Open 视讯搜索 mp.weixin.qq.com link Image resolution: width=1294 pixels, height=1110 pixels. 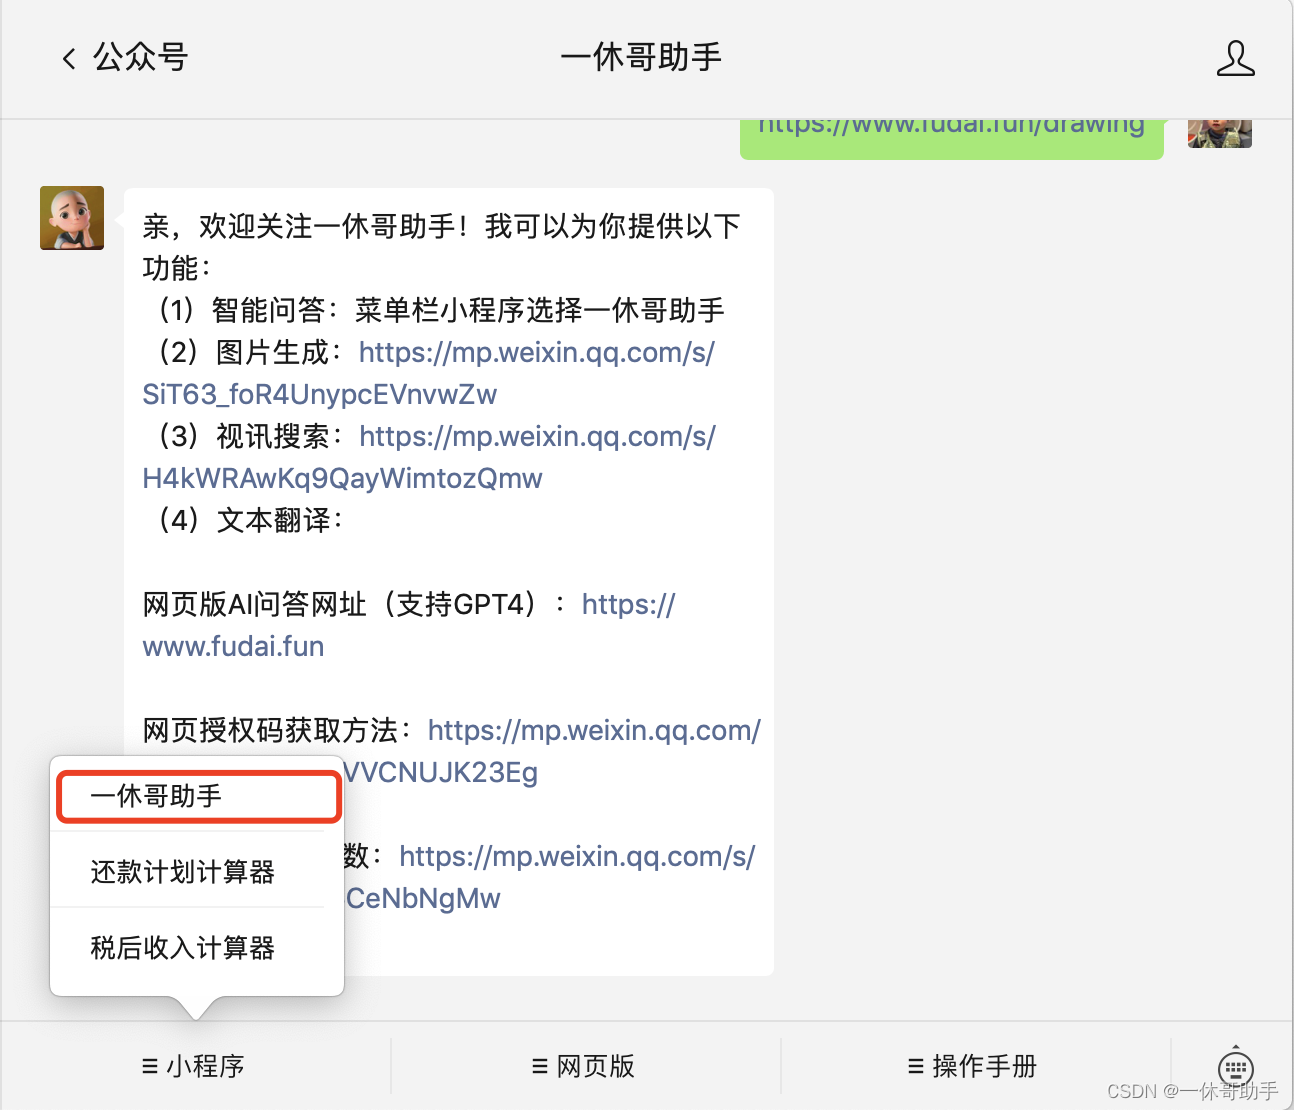430,457
